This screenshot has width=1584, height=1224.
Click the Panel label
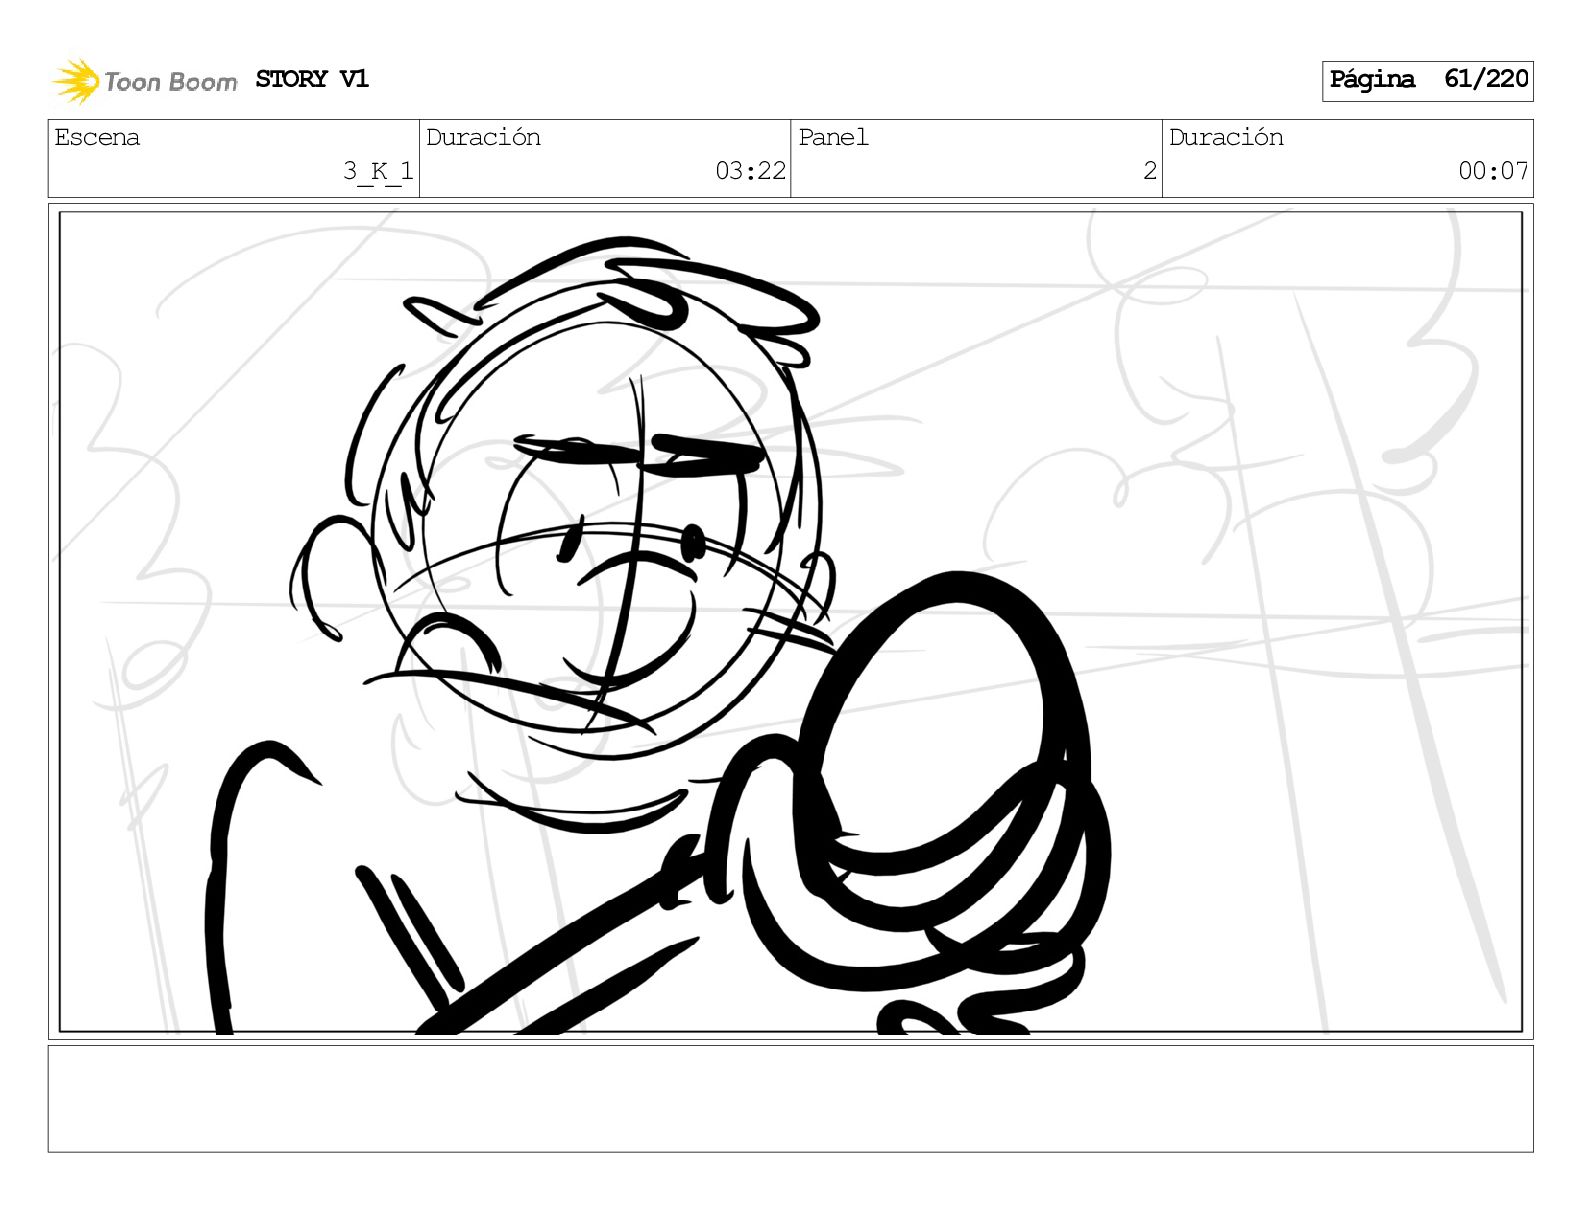(833, 137)
